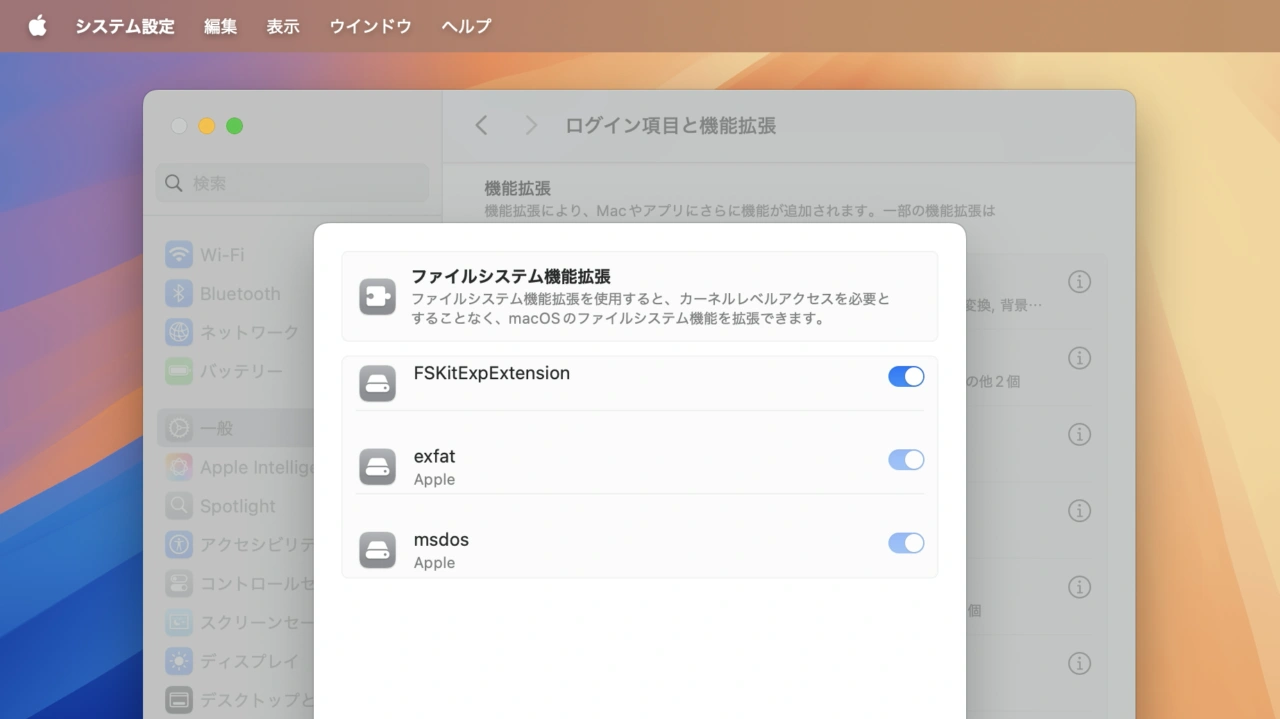Screen dimensions: 1280x719
Task: Toggle the exfat extension switch
Action: (906, 460)
